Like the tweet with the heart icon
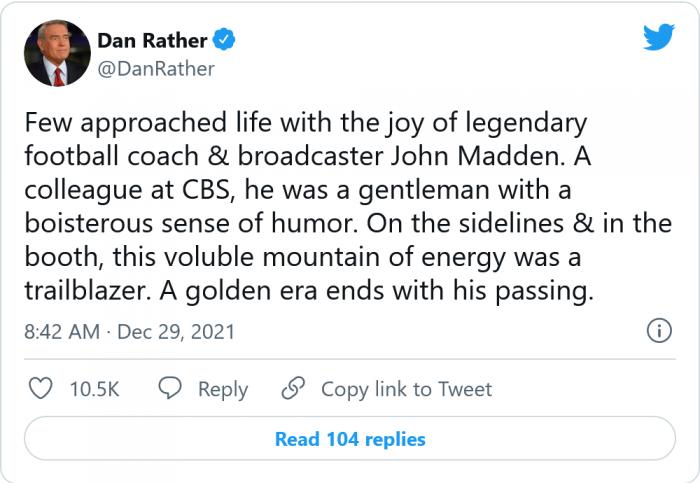Image resolution: width=700 pixels, height=483 pixels. [x=40, y=389]
